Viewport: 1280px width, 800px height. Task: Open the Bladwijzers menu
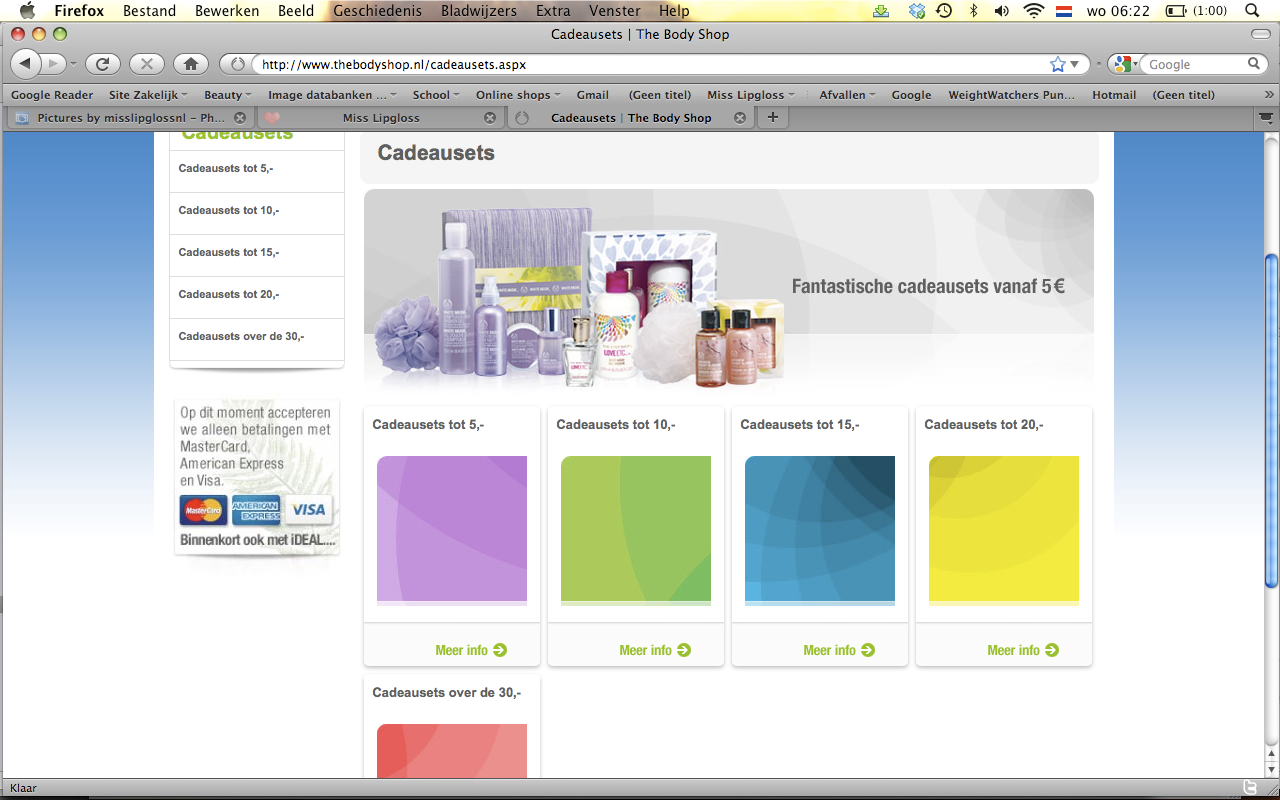(479, 11)
